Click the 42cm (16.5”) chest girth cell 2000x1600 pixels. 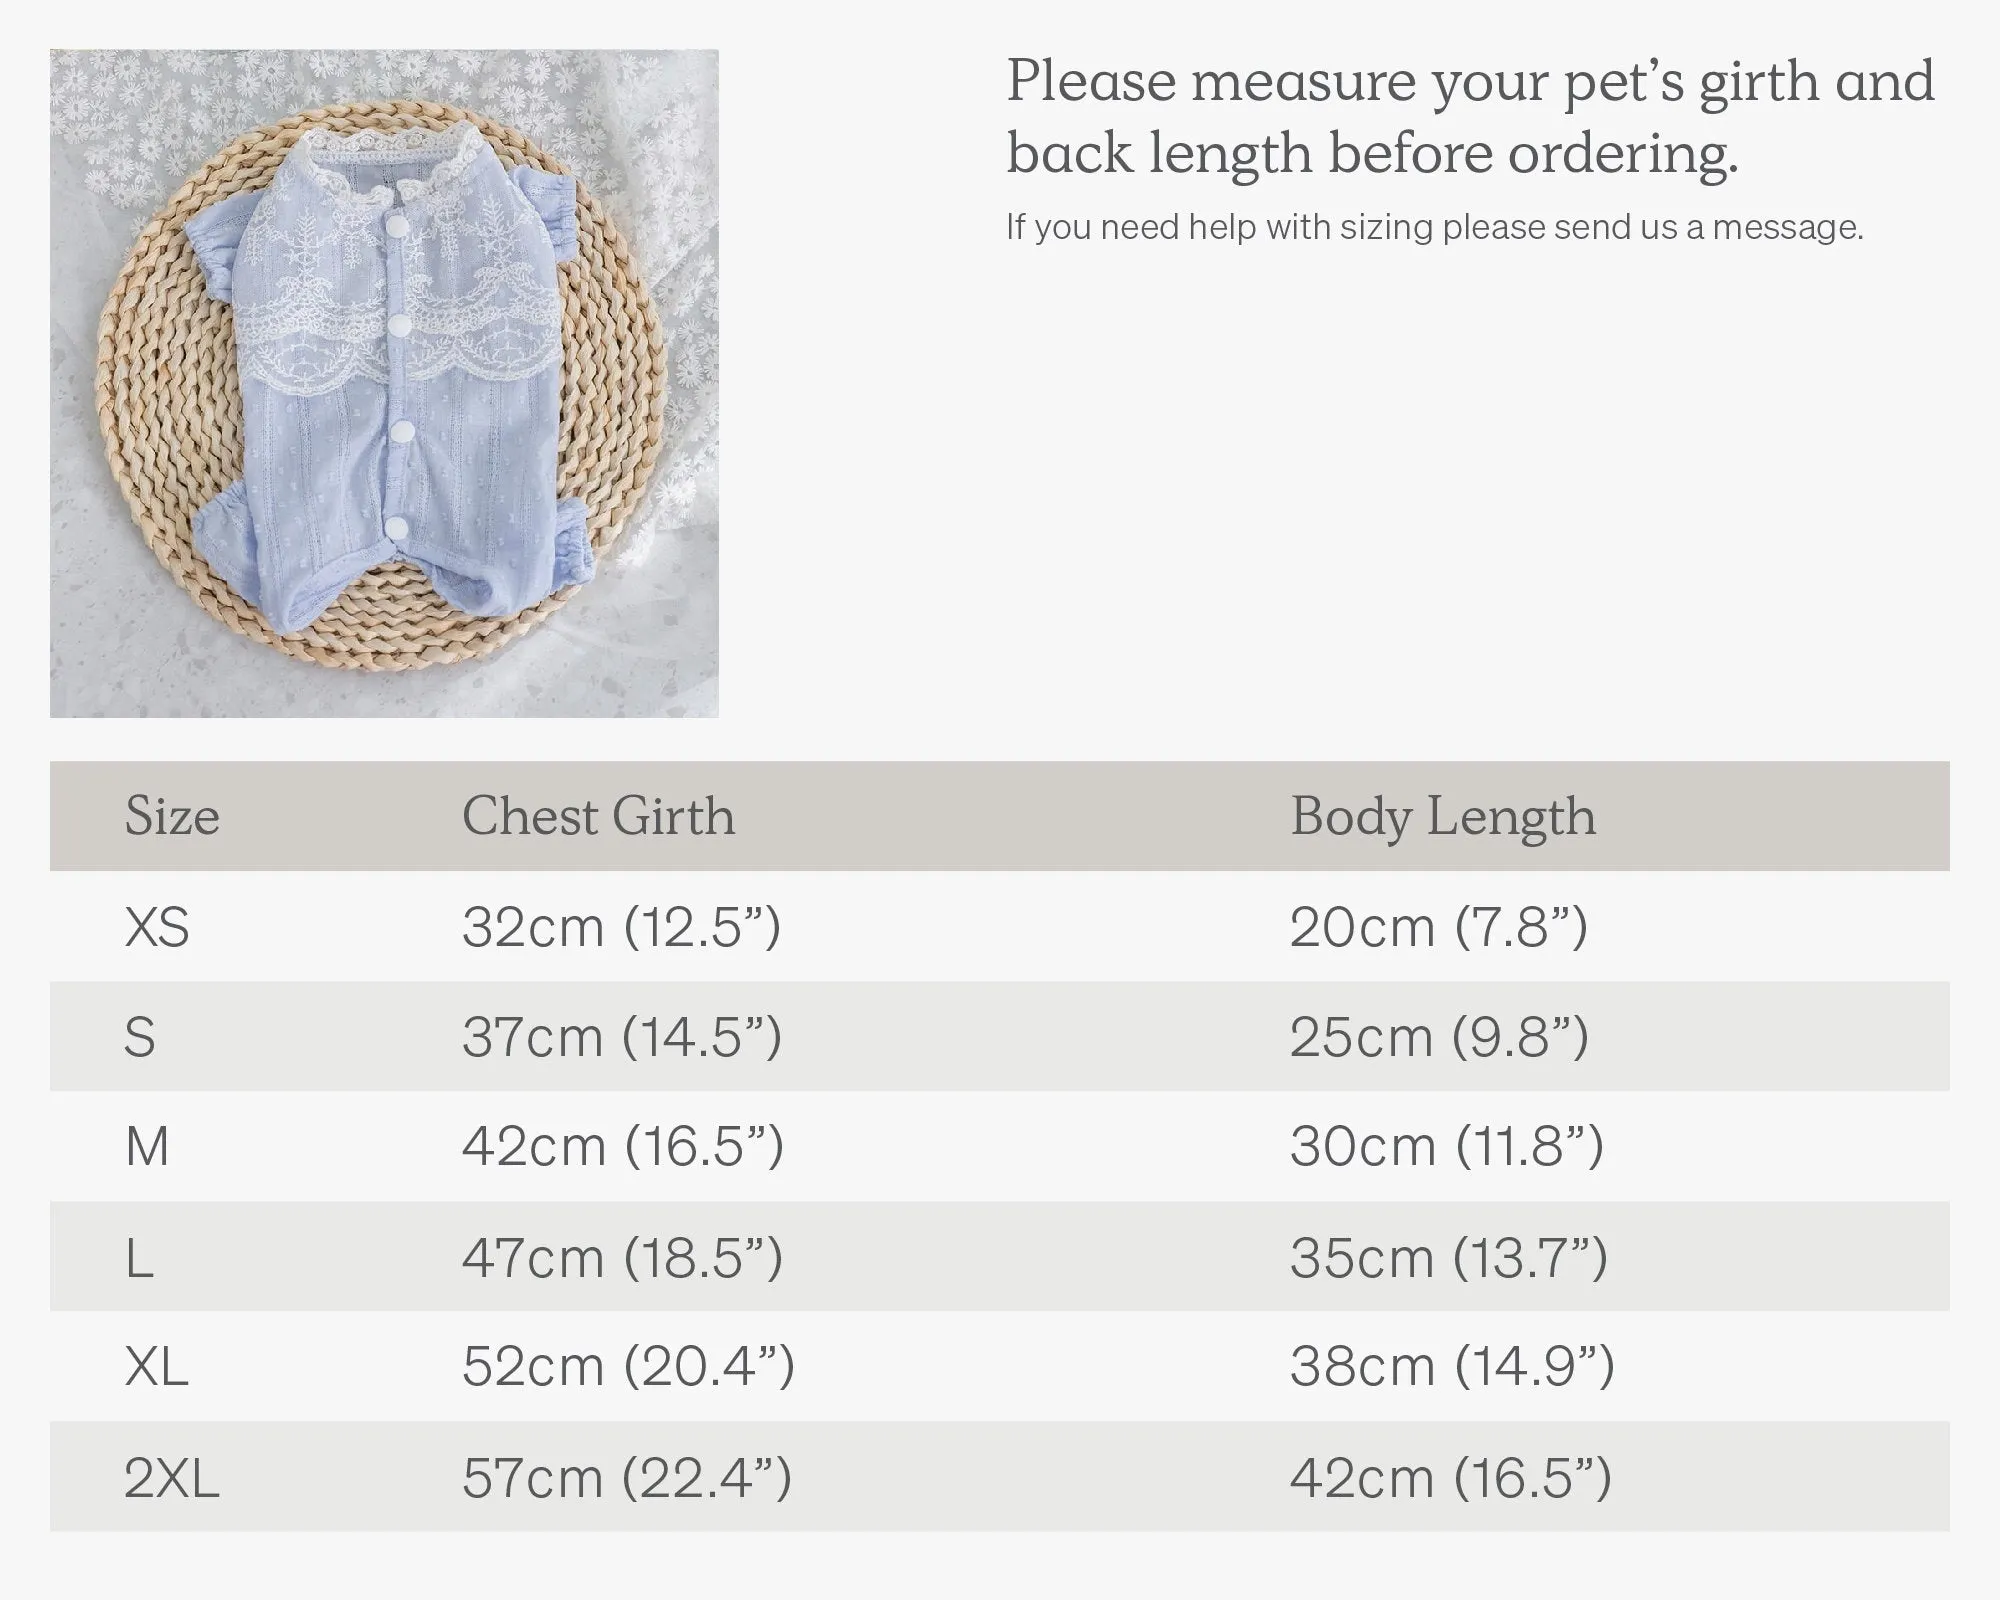pos(623,1147)
